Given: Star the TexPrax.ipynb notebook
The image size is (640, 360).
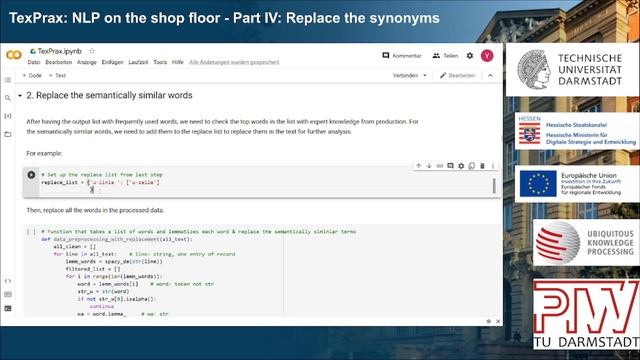Looking at the screenshot, I should coord(92,51).
